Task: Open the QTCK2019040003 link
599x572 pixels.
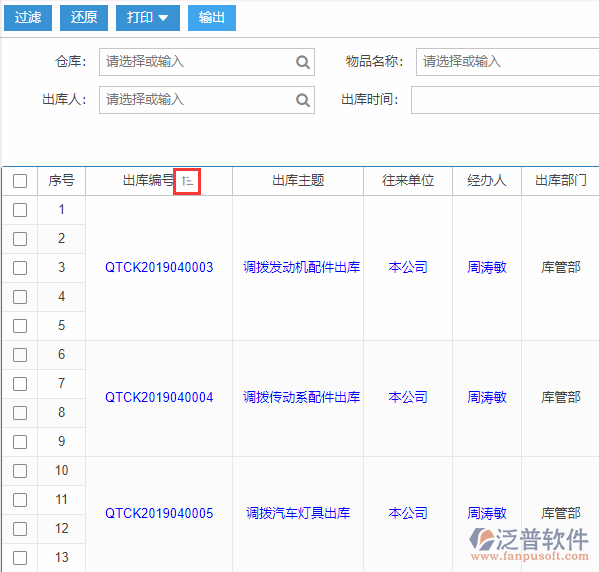Action: click(159, 267)
